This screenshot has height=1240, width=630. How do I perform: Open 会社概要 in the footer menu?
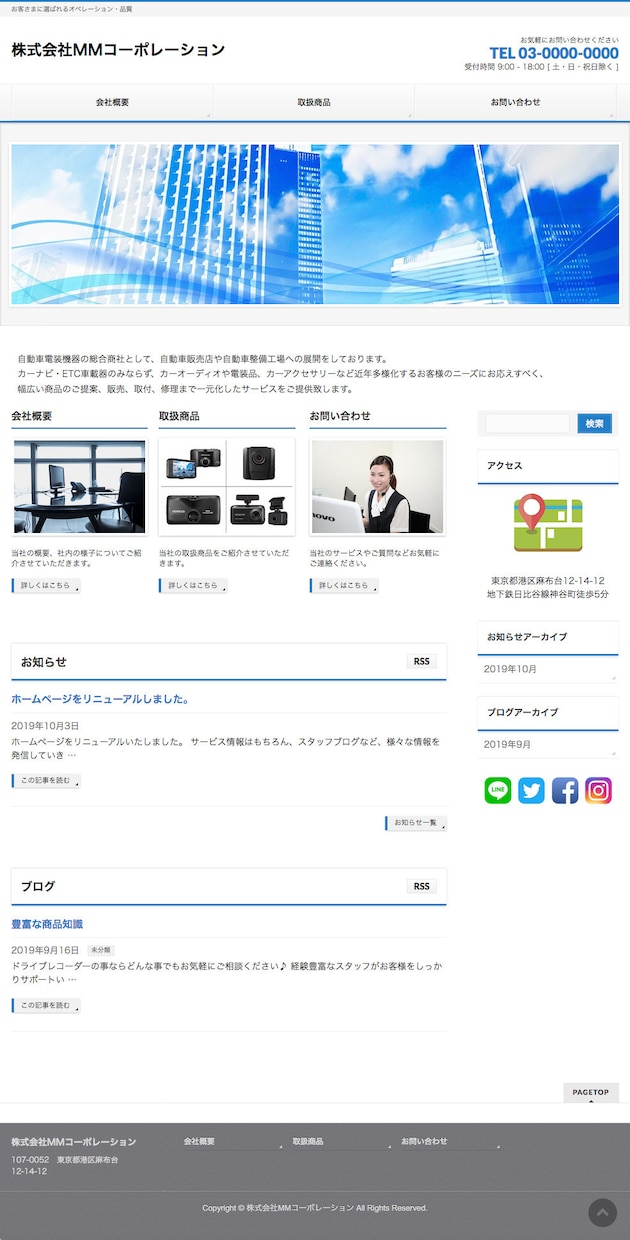click(x=199, y=1141)
